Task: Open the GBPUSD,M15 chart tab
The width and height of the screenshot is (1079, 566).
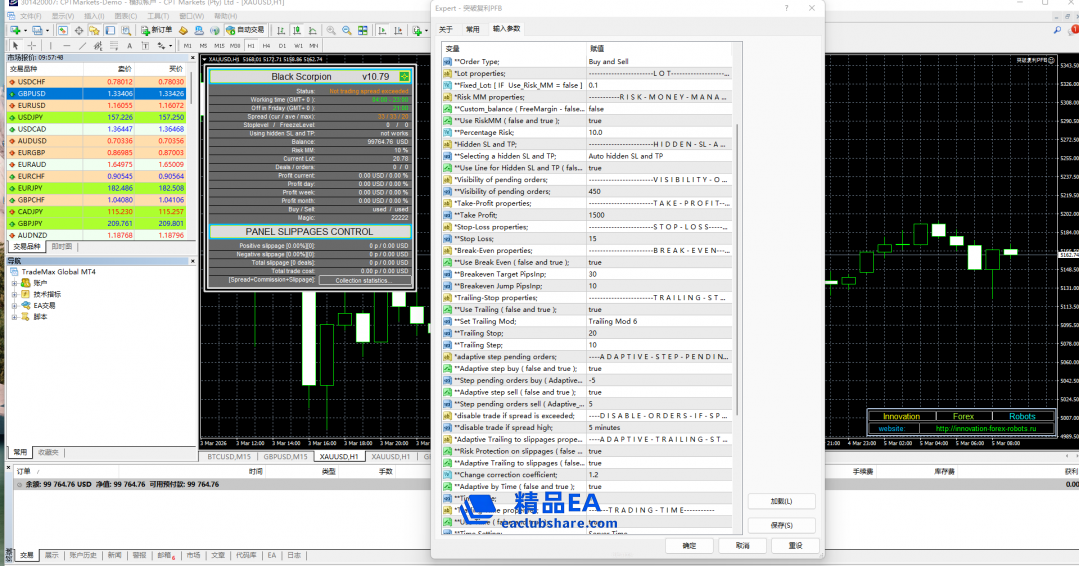Action: tap(283, 457)
